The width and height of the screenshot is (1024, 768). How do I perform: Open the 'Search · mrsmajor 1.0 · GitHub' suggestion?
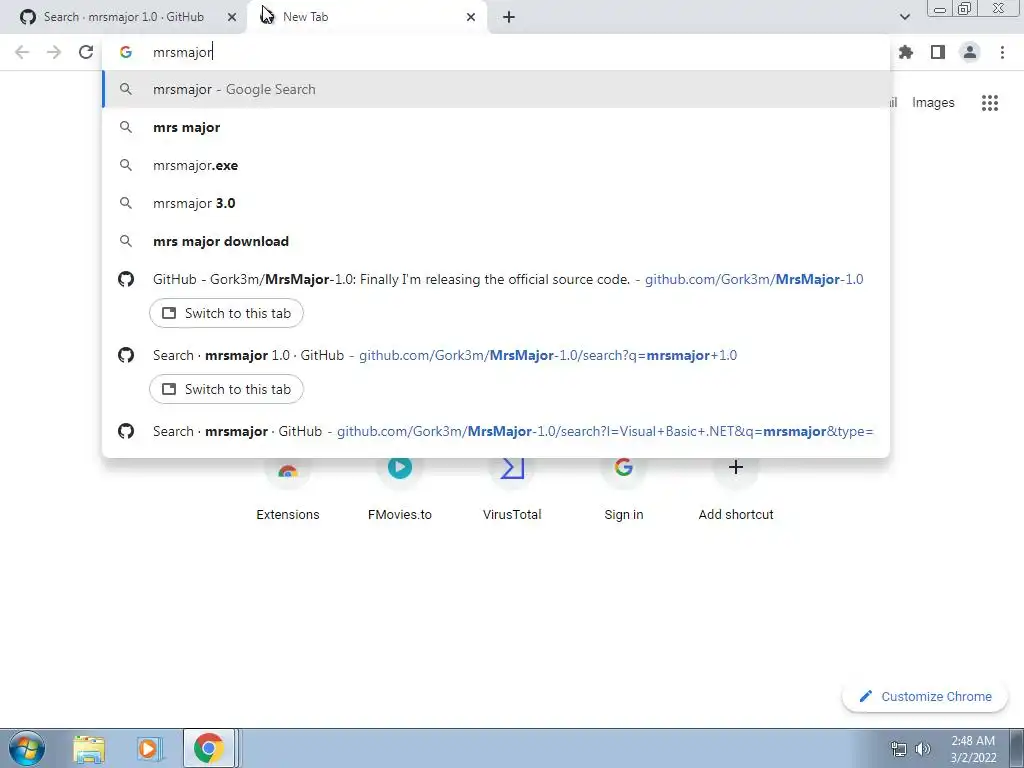point(496,355)
